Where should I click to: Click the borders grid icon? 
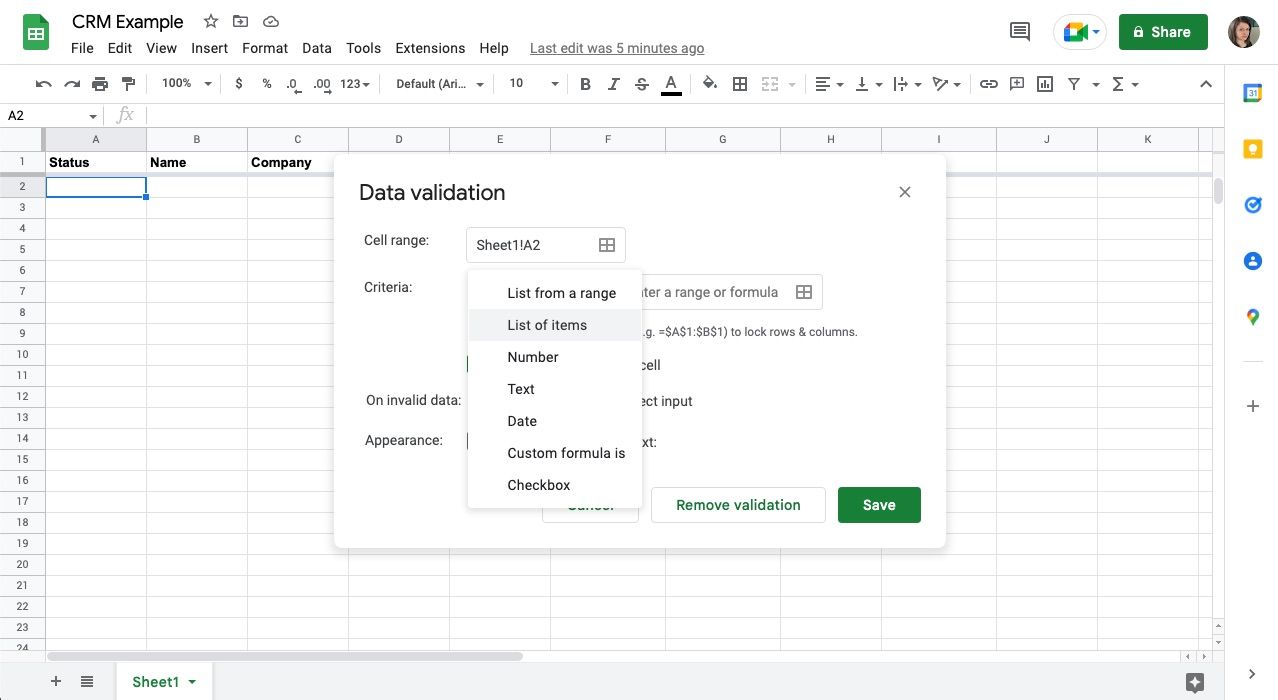[740, 84]
